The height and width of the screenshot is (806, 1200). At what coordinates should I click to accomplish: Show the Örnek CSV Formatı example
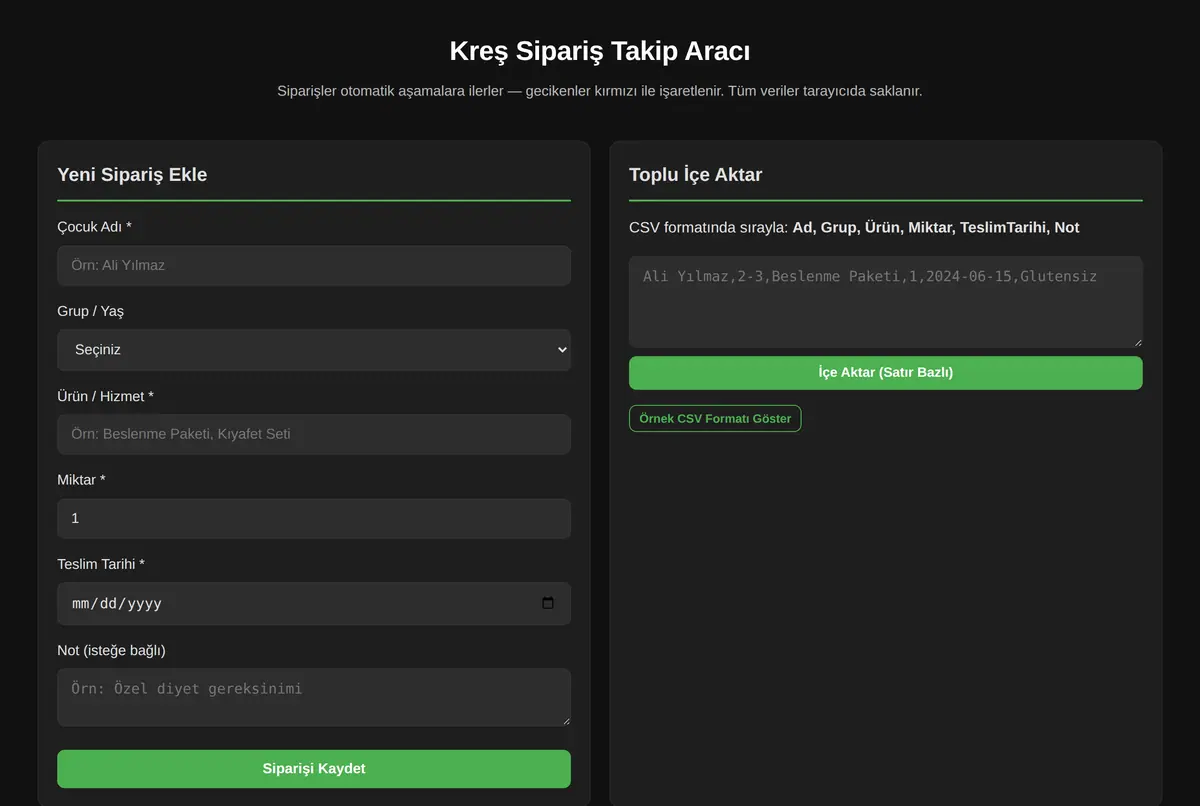[x=715, y=418]
